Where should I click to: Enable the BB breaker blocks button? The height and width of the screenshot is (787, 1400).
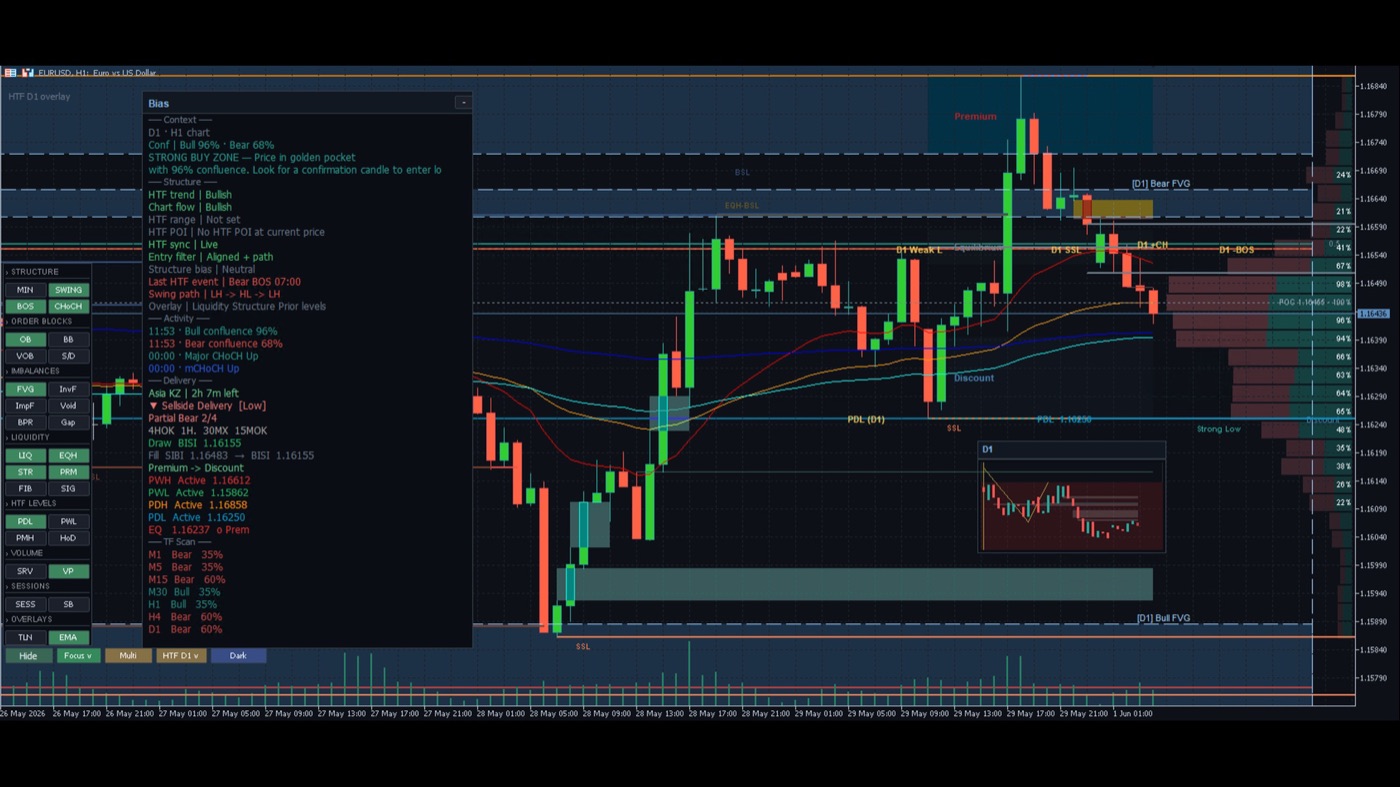pyautogui.click(x=68, y=340)
